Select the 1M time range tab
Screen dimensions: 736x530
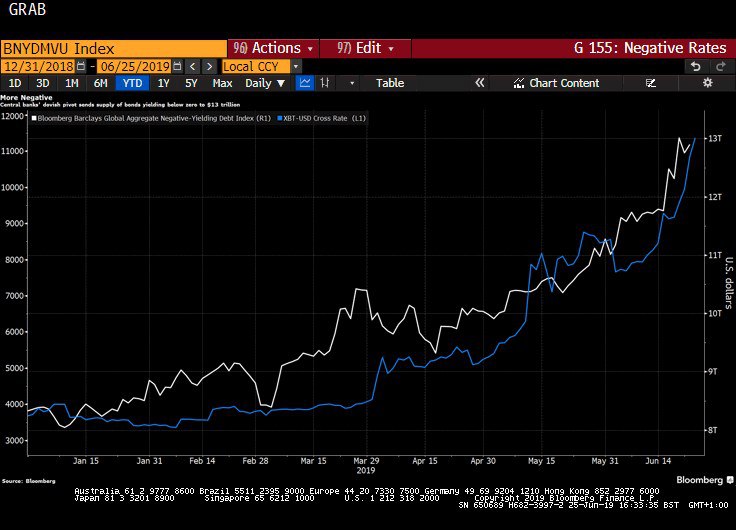point(71,83)
